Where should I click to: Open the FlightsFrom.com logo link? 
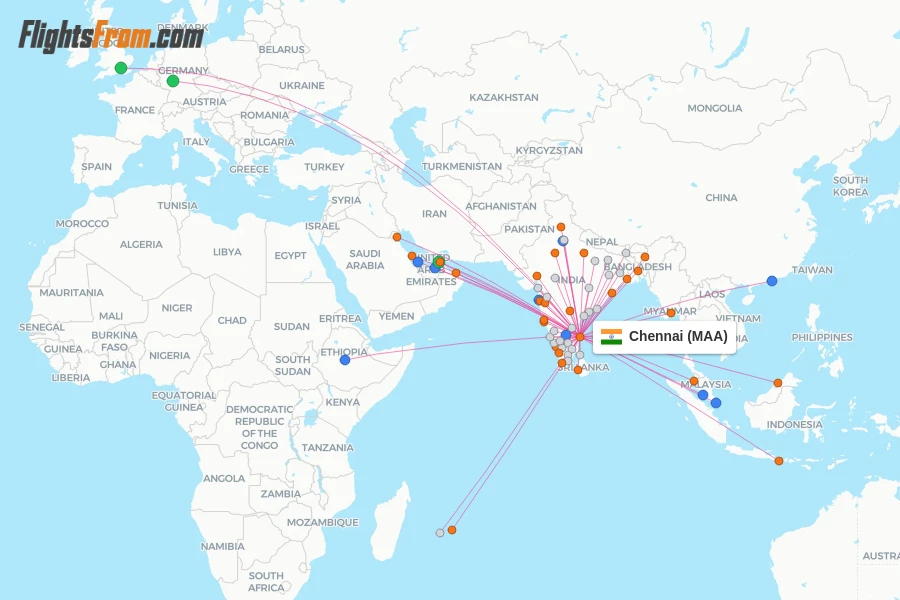click(111, 36)
